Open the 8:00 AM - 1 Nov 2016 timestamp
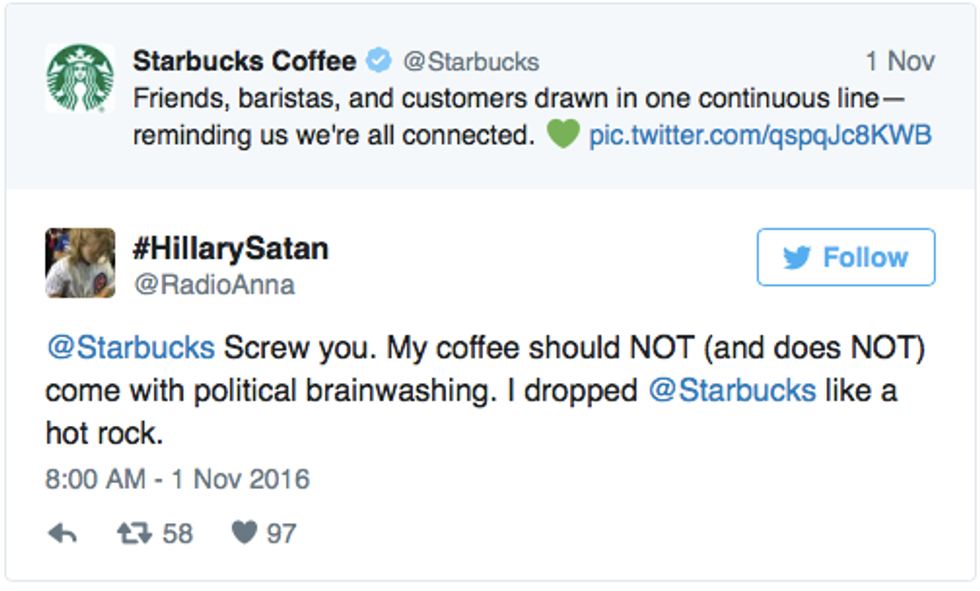This screenshot has width=980, height=591. (178, 478)
